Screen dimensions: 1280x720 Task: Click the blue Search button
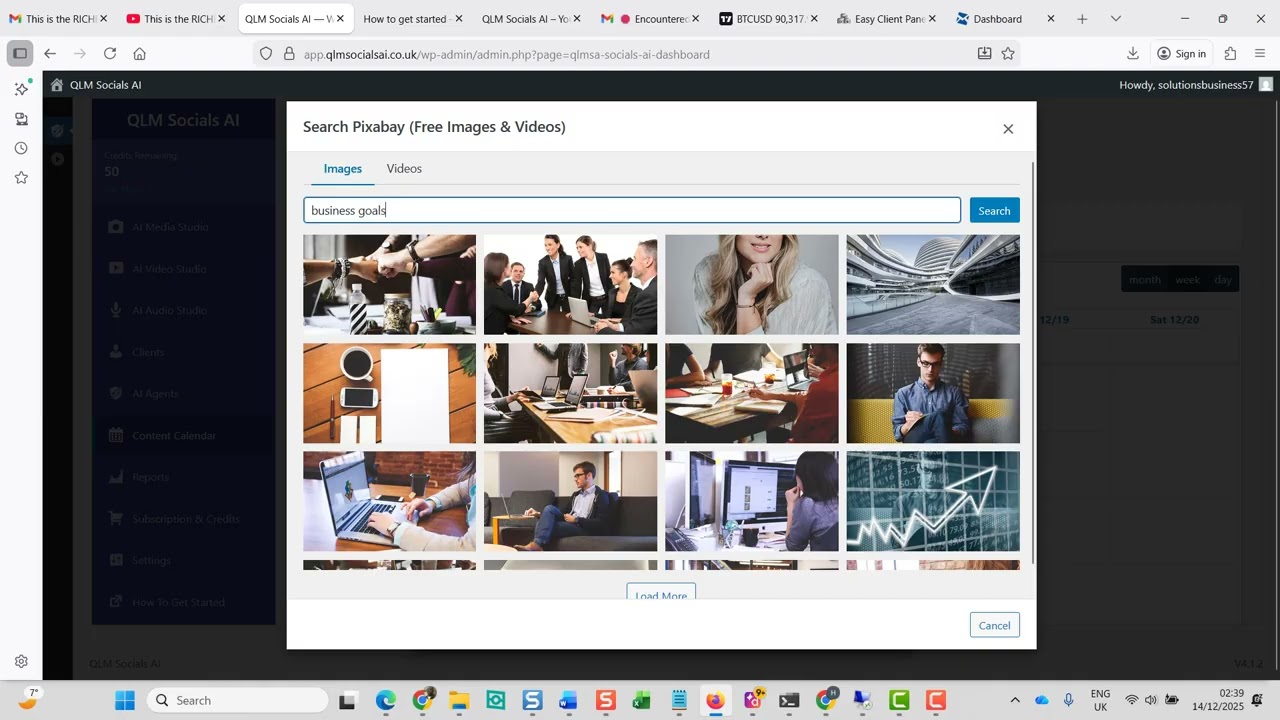tap(994, 210)
